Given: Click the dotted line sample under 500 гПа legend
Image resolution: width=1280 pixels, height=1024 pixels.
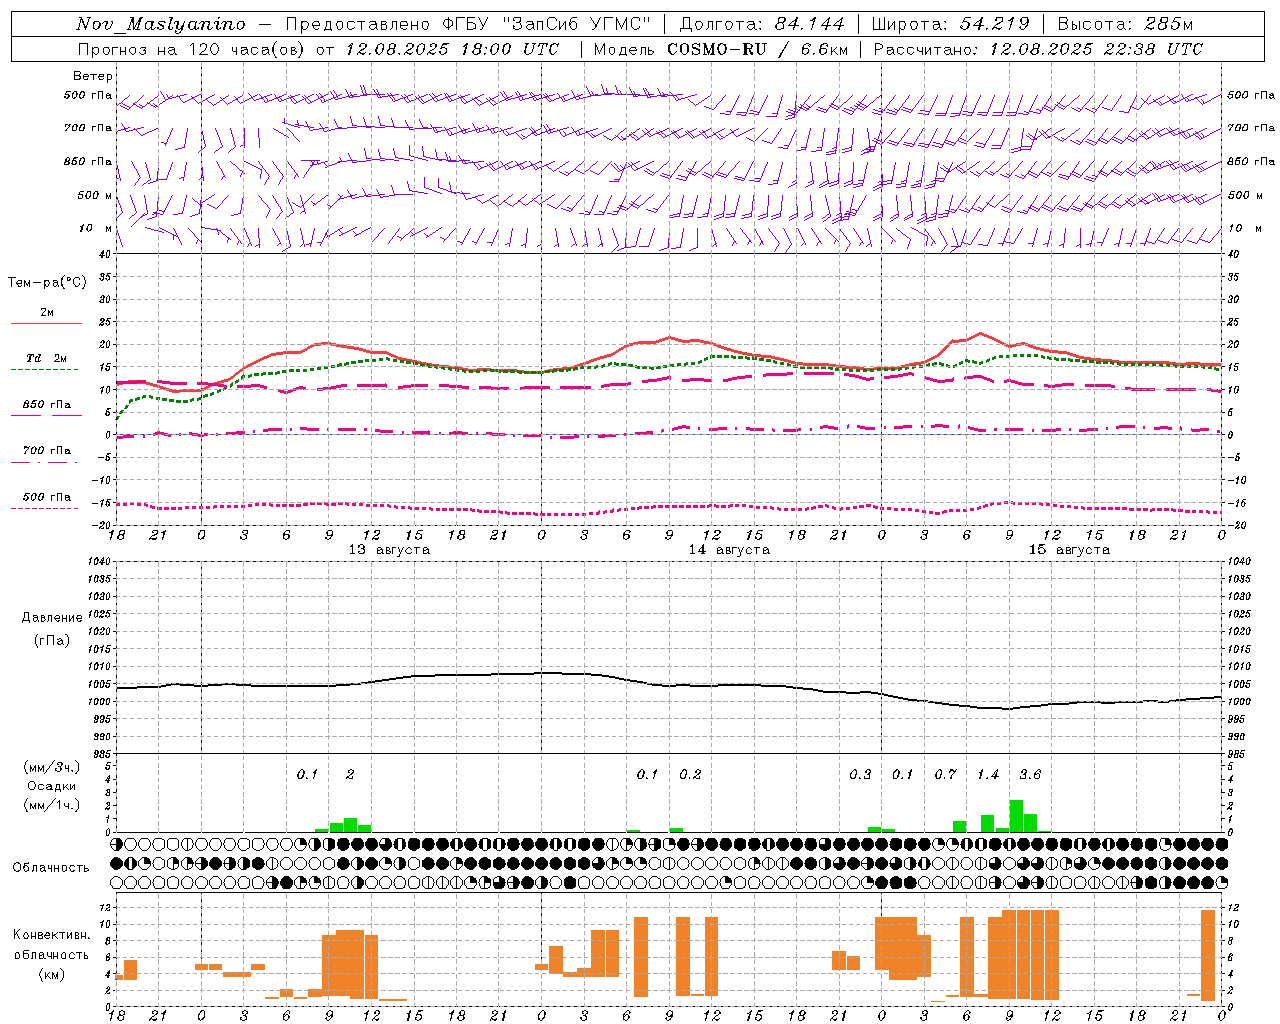Looking at the screenshot, I should coord(45,508).
